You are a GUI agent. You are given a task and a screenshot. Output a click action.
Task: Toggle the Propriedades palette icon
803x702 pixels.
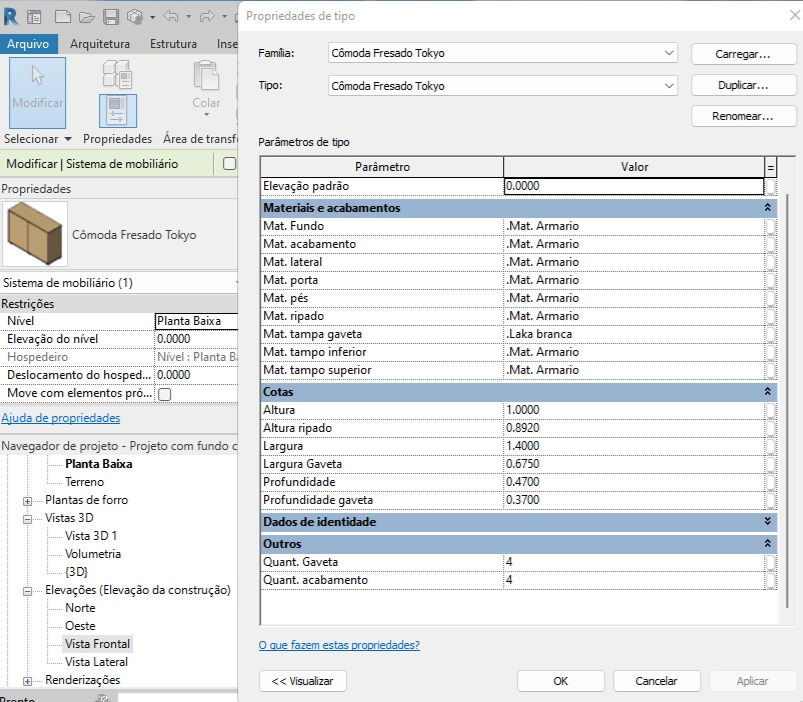[117, 111]
